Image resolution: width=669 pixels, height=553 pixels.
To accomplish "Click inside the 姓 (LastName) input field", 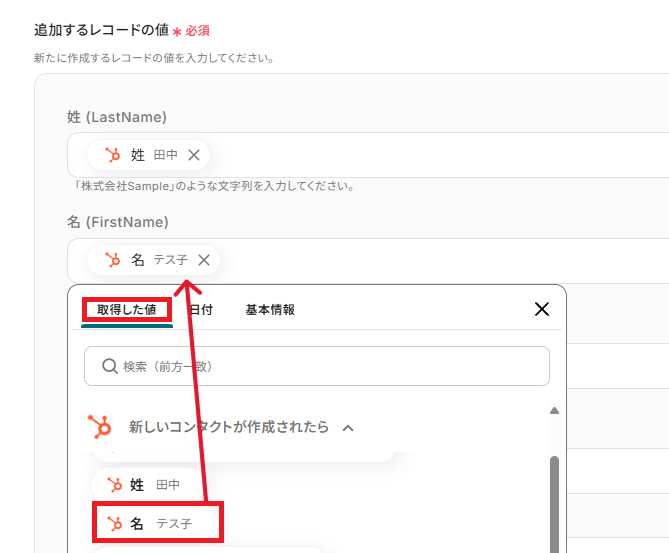I will pyautogui.click(x=368, y=155).
